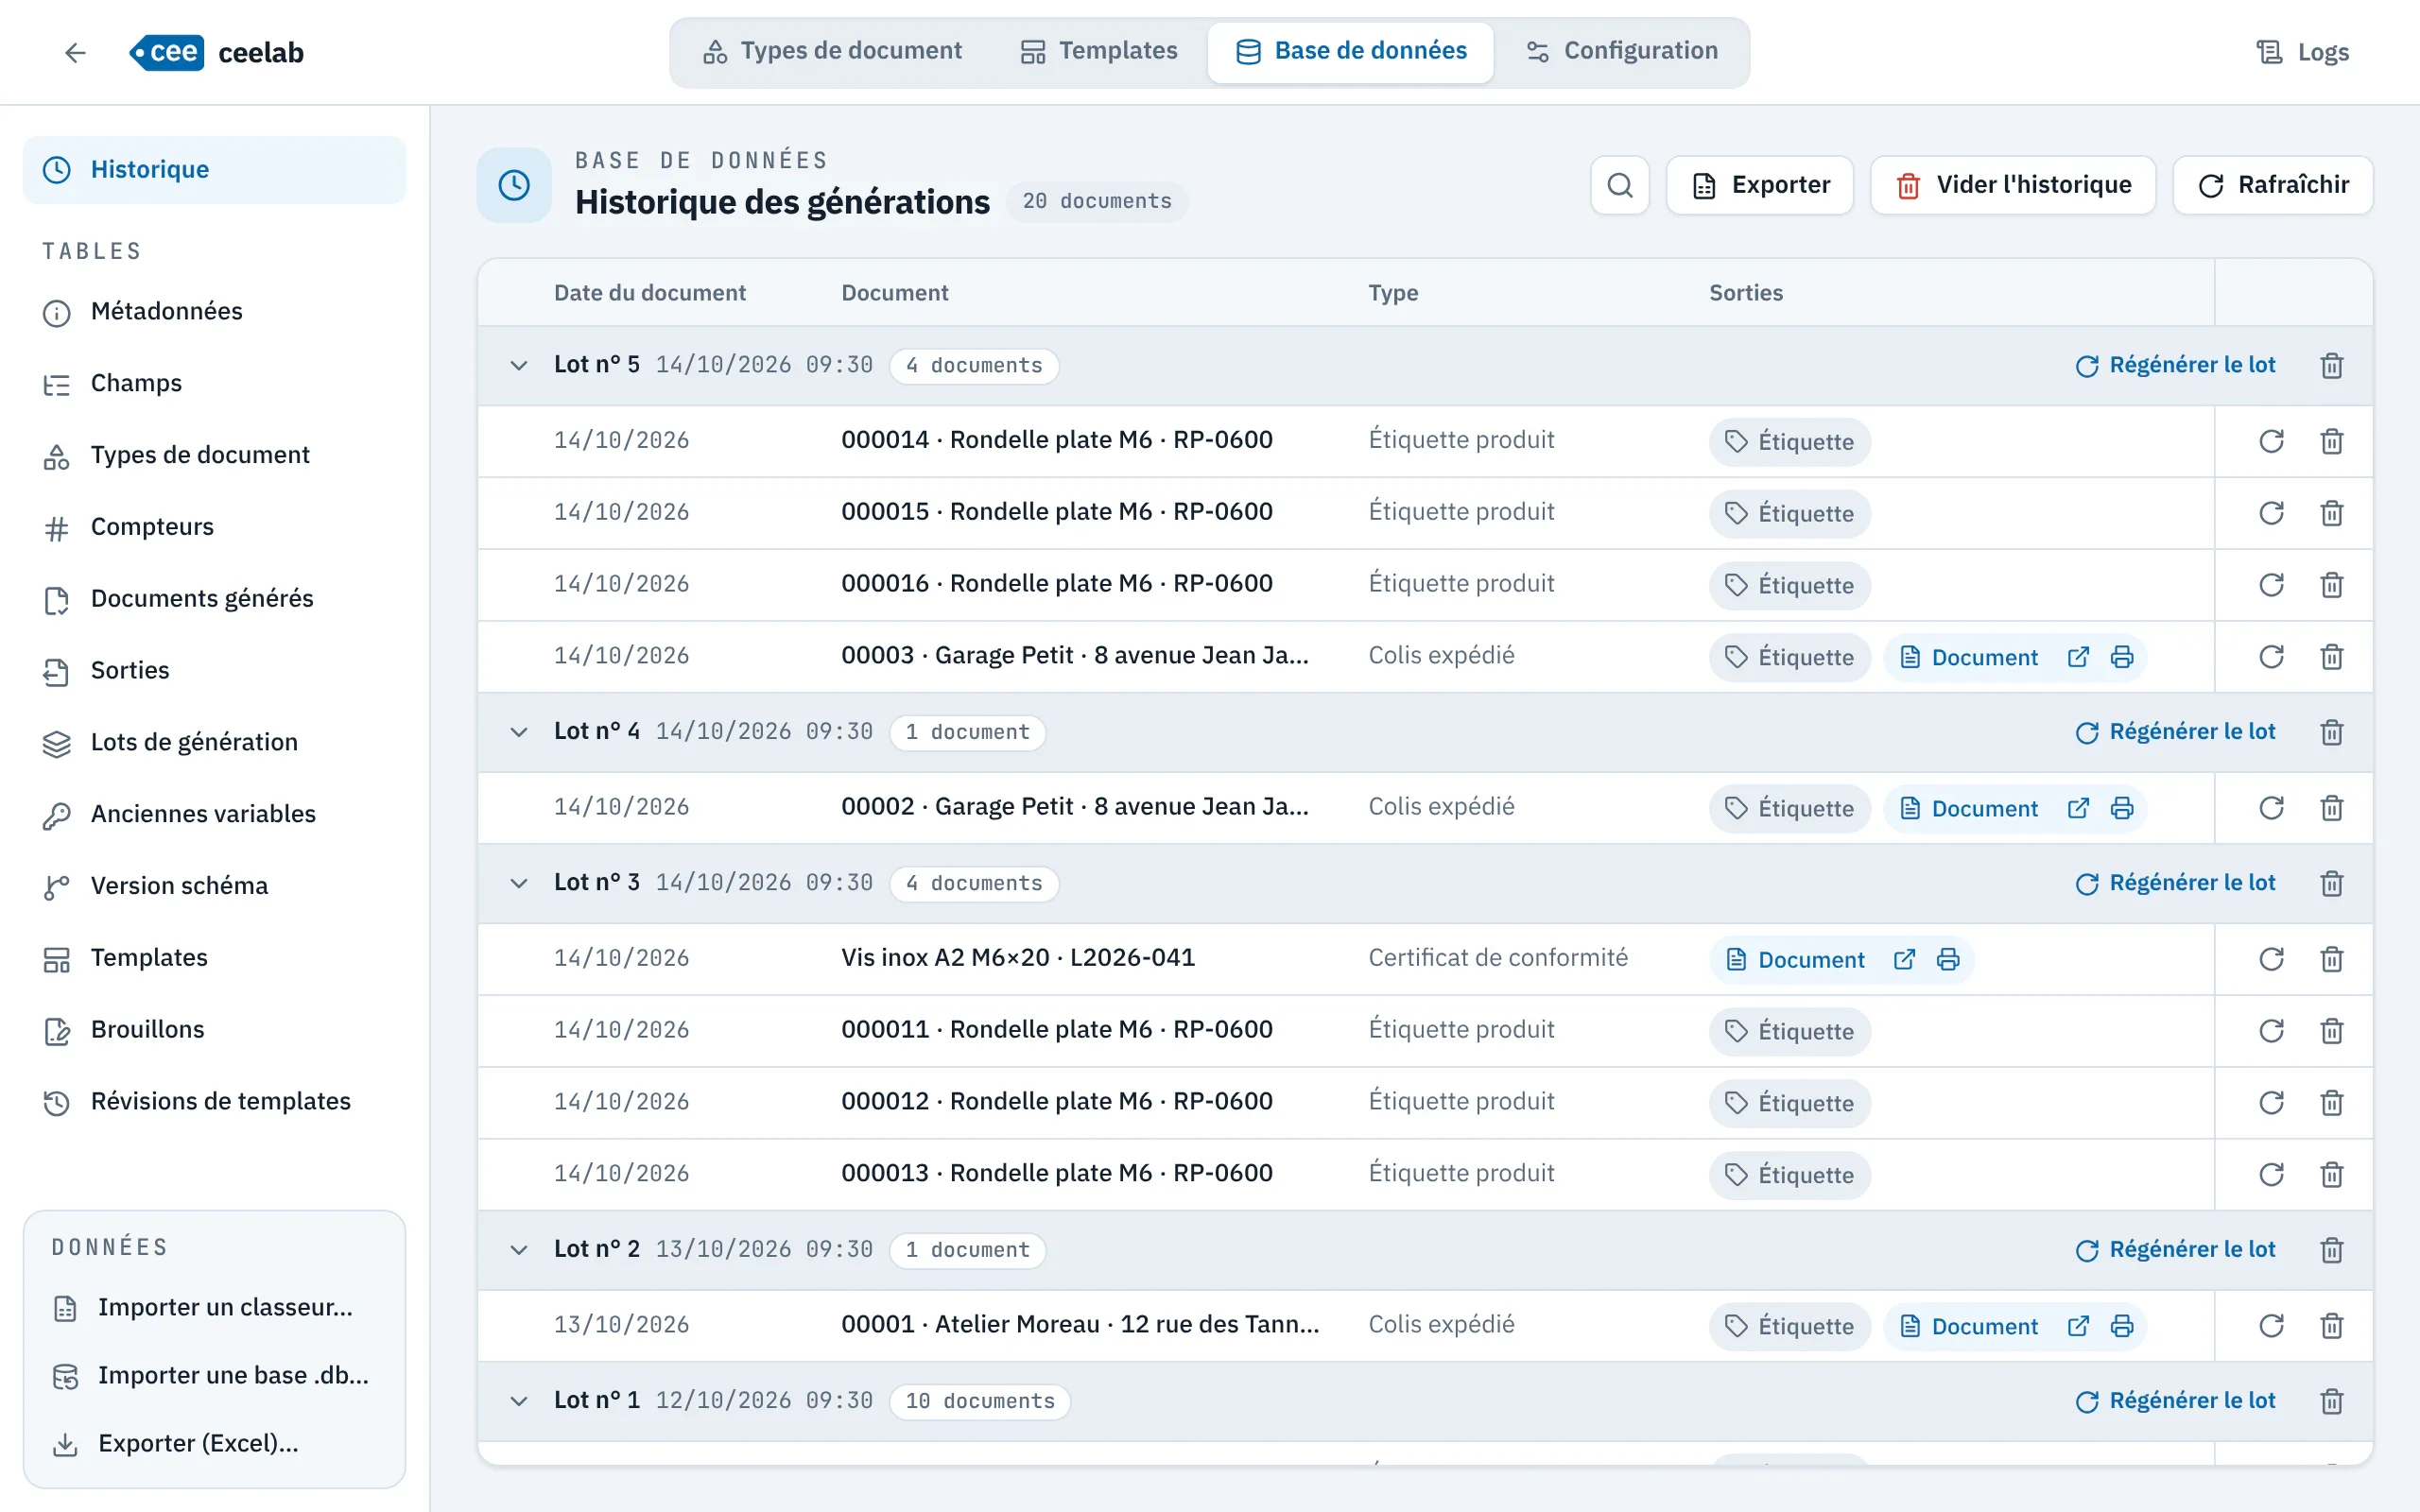Delete document 000013 trash icon
Image resolution: width=2420 pixels, height=1512 pixels.
[2331, 1174]
